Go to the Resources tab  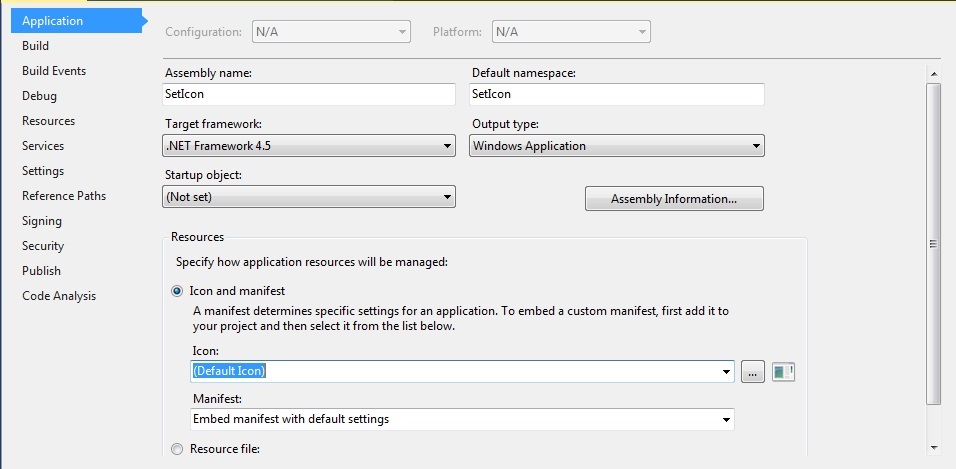pos(48,121)
